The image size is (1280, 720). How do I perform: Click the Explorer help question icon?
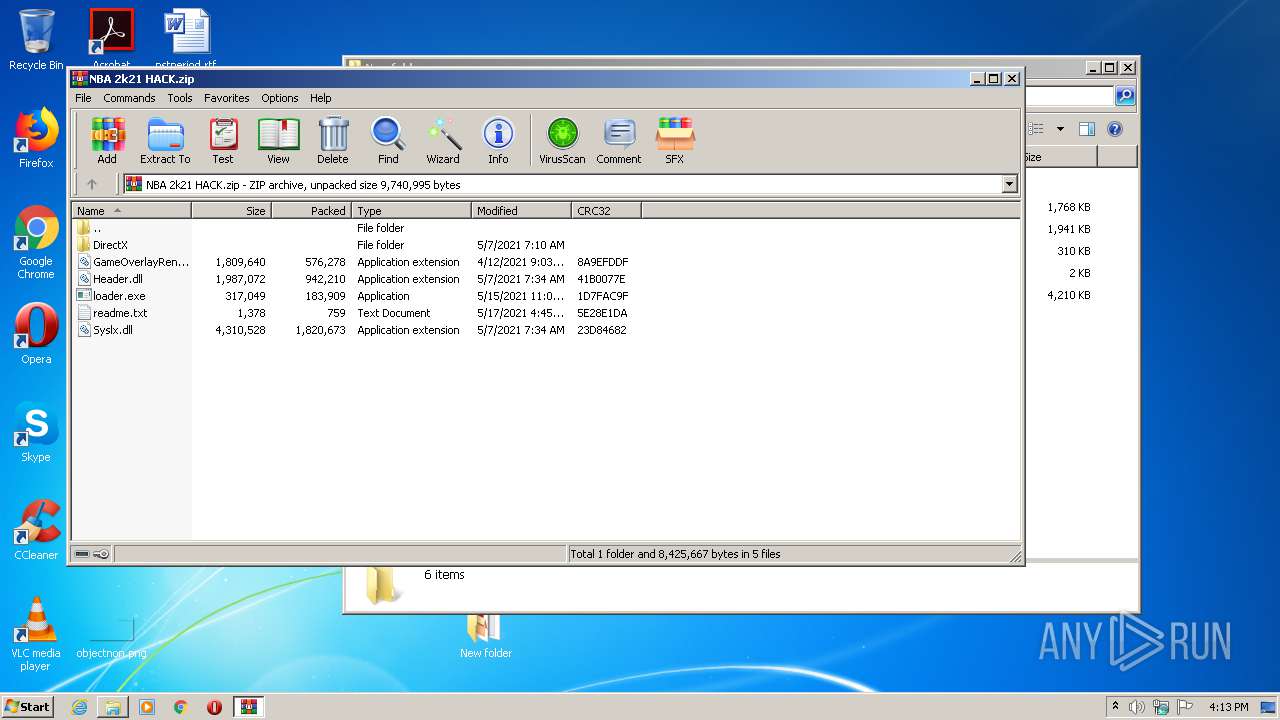1115,129
